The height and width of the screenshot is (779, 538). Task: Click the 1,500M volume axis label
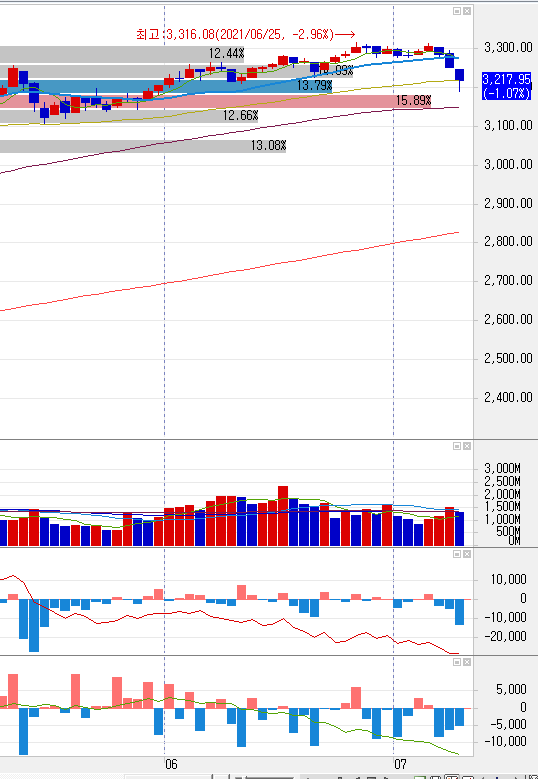click(503, 507)
